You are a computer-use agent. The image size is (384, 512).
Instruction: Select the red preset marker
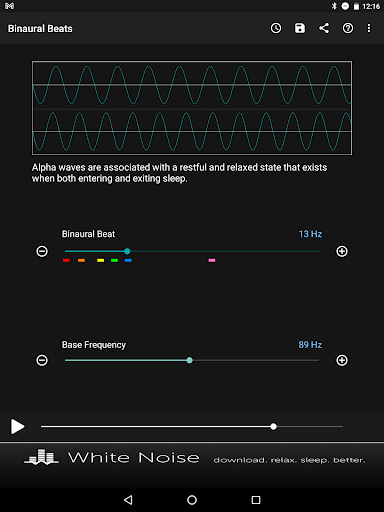pyautogui.click(x=66, y=260)
